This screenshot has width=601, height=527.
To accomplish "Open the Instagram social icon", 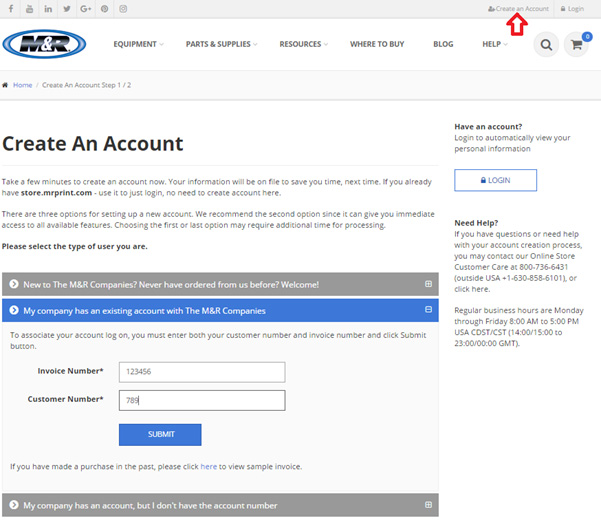I will tap(123, 8).
